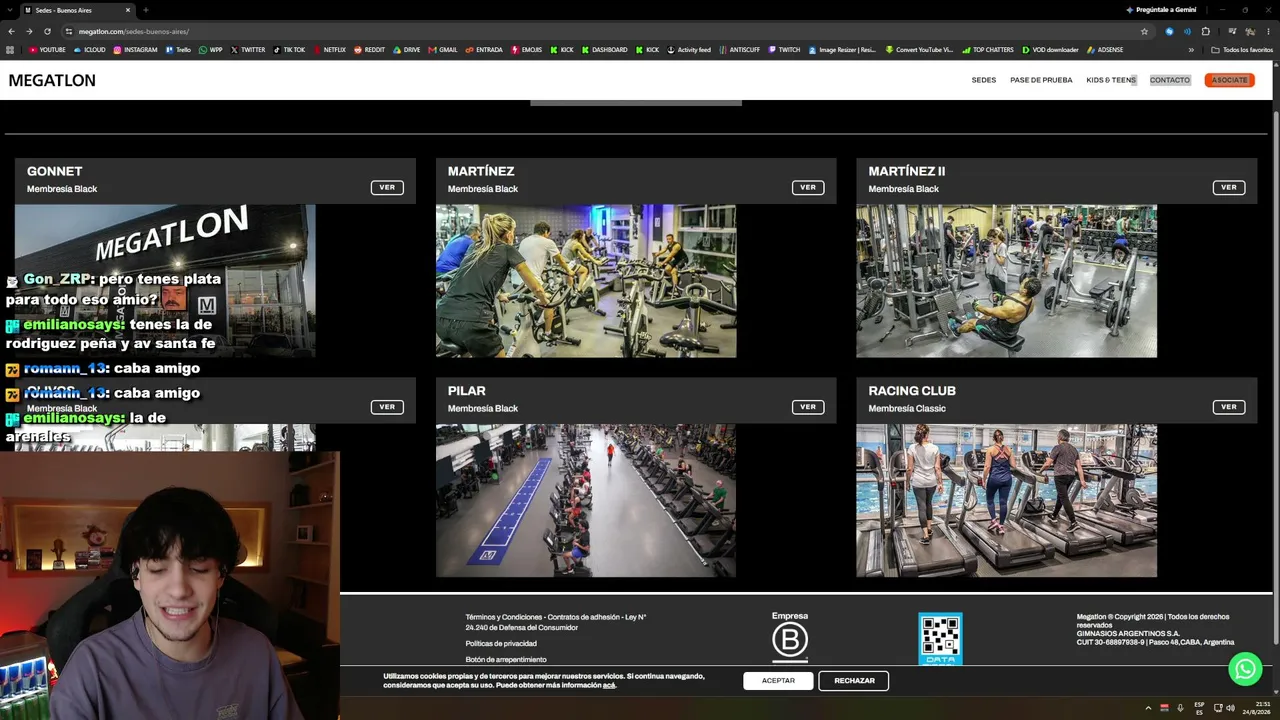Click the orange ASOCIATE button
The width and height of the screenshot is (1280, 720).
click(1229, 80)
